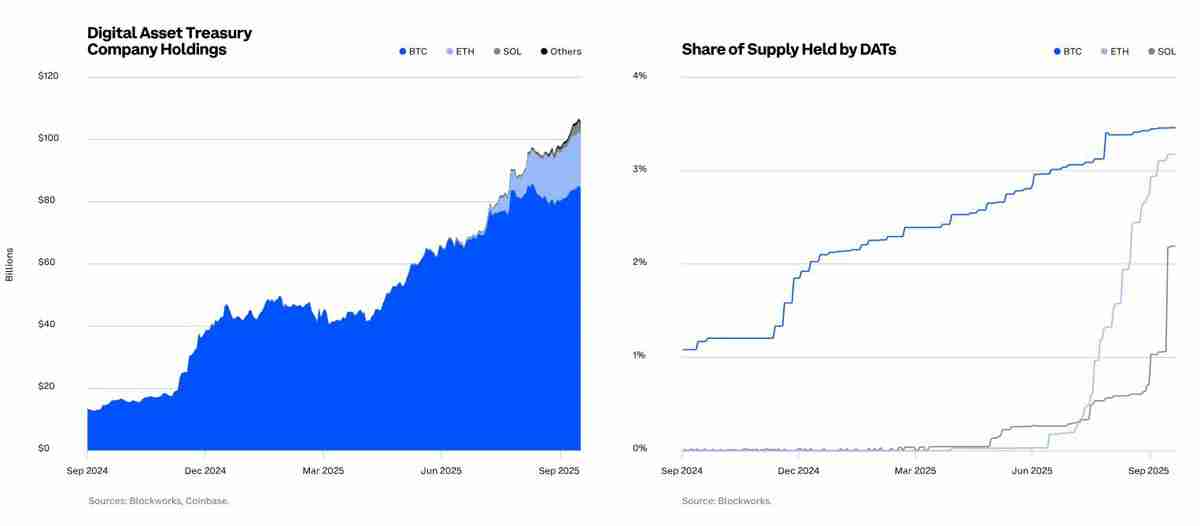Click Jun 2025 on the Share of Supply x-axis
1200x526 pixels.
click(x=1033, y=470)
